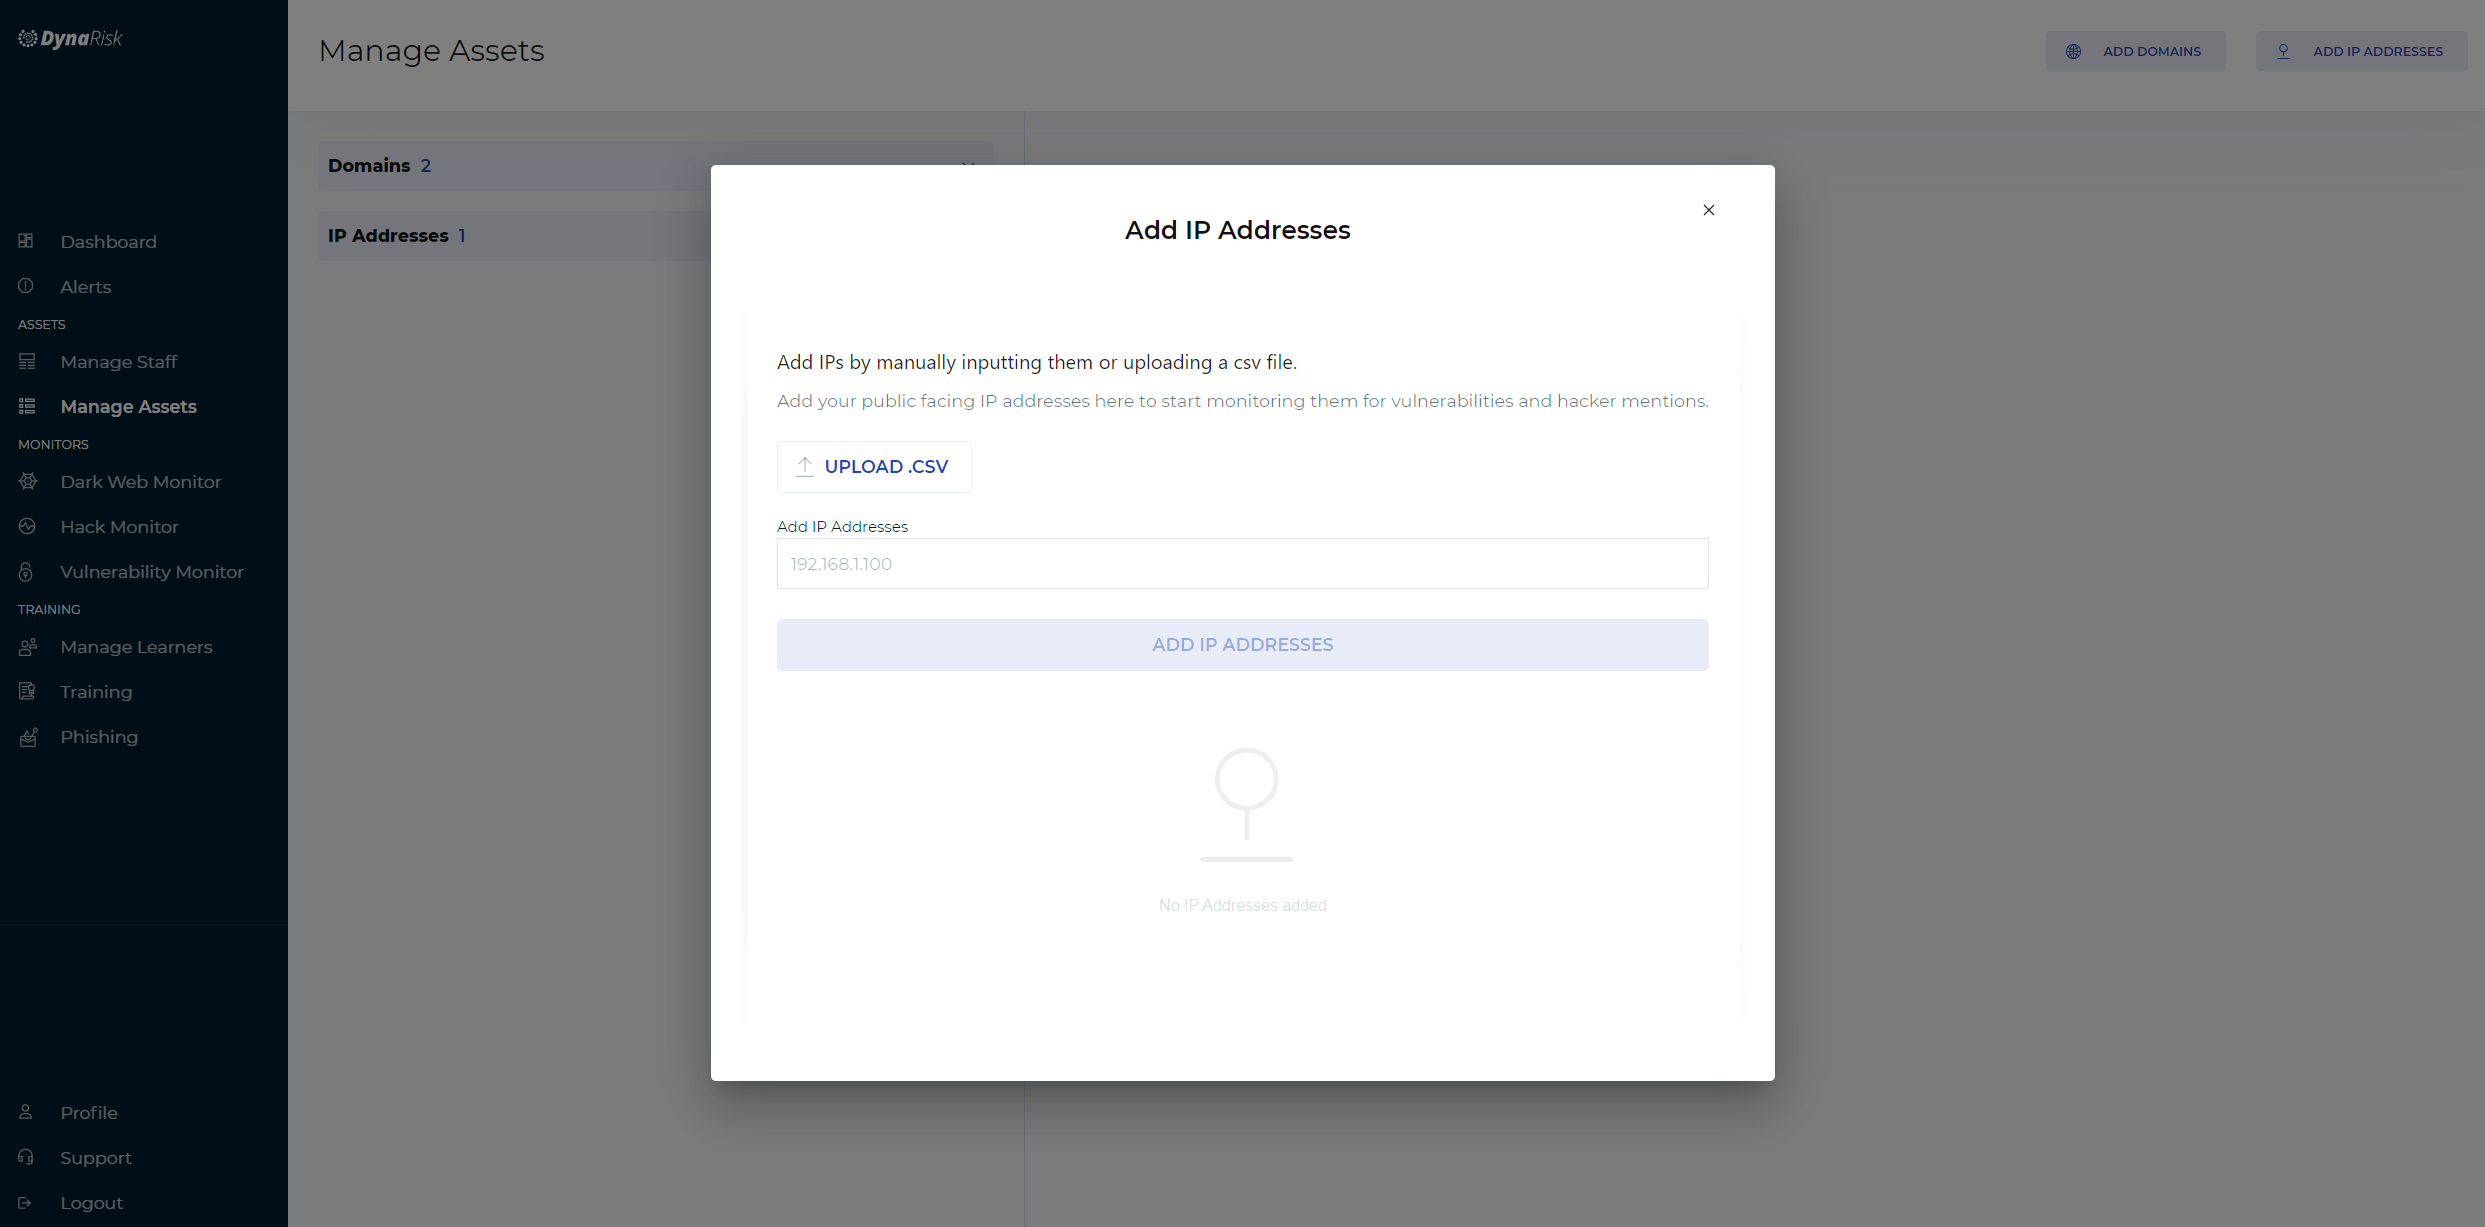This screenshot has width=2485, height=1227.
Task: Click the Phishing icon in sidebar
Action: [28, 737]
